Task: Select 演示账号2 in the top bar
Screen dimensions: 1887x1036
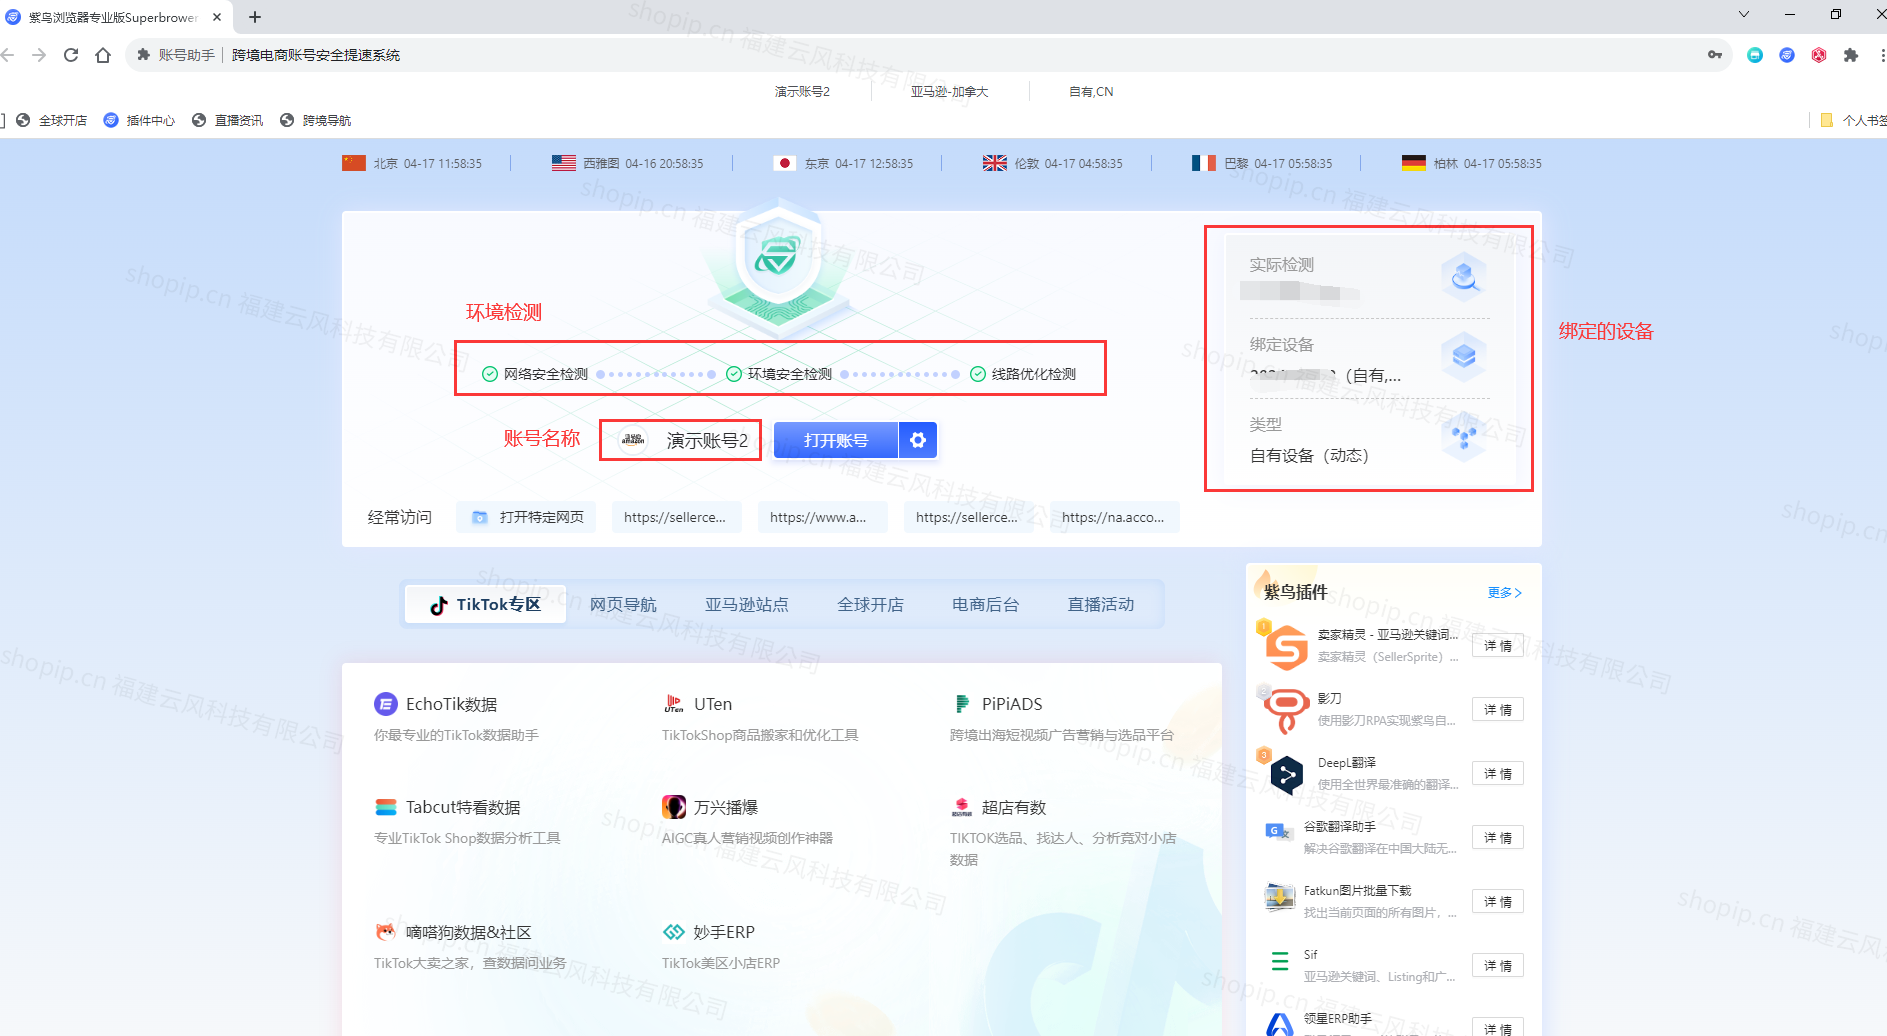Action: 802,91
